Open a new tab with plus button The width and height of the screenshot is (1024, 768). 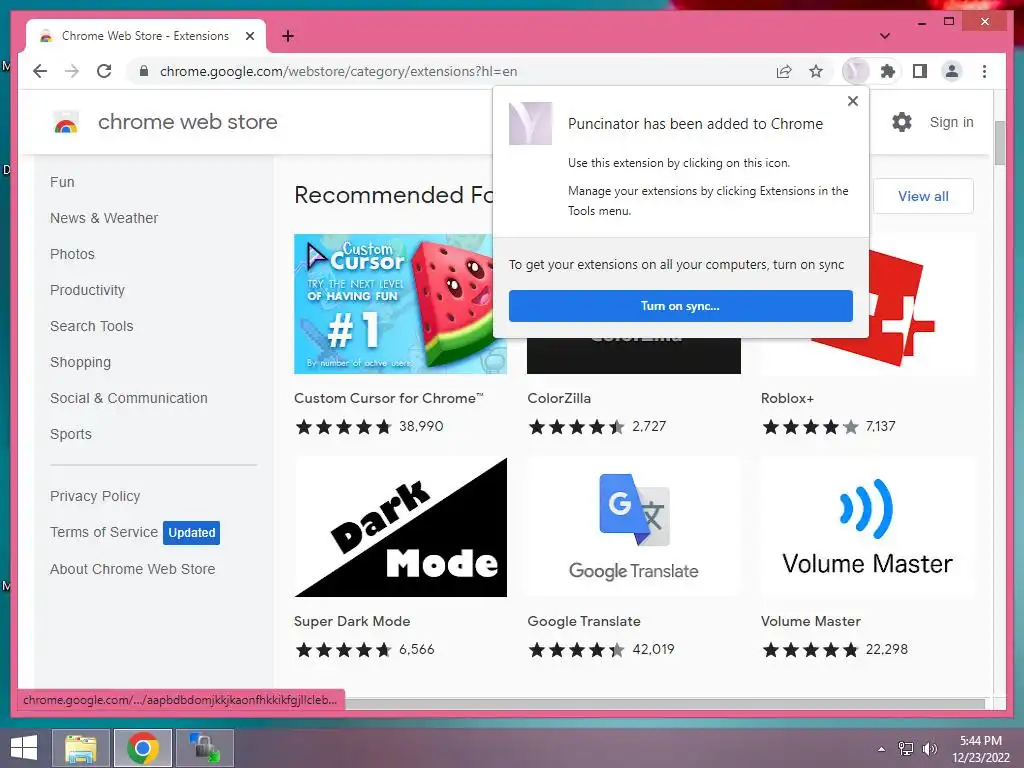point(287,36)
